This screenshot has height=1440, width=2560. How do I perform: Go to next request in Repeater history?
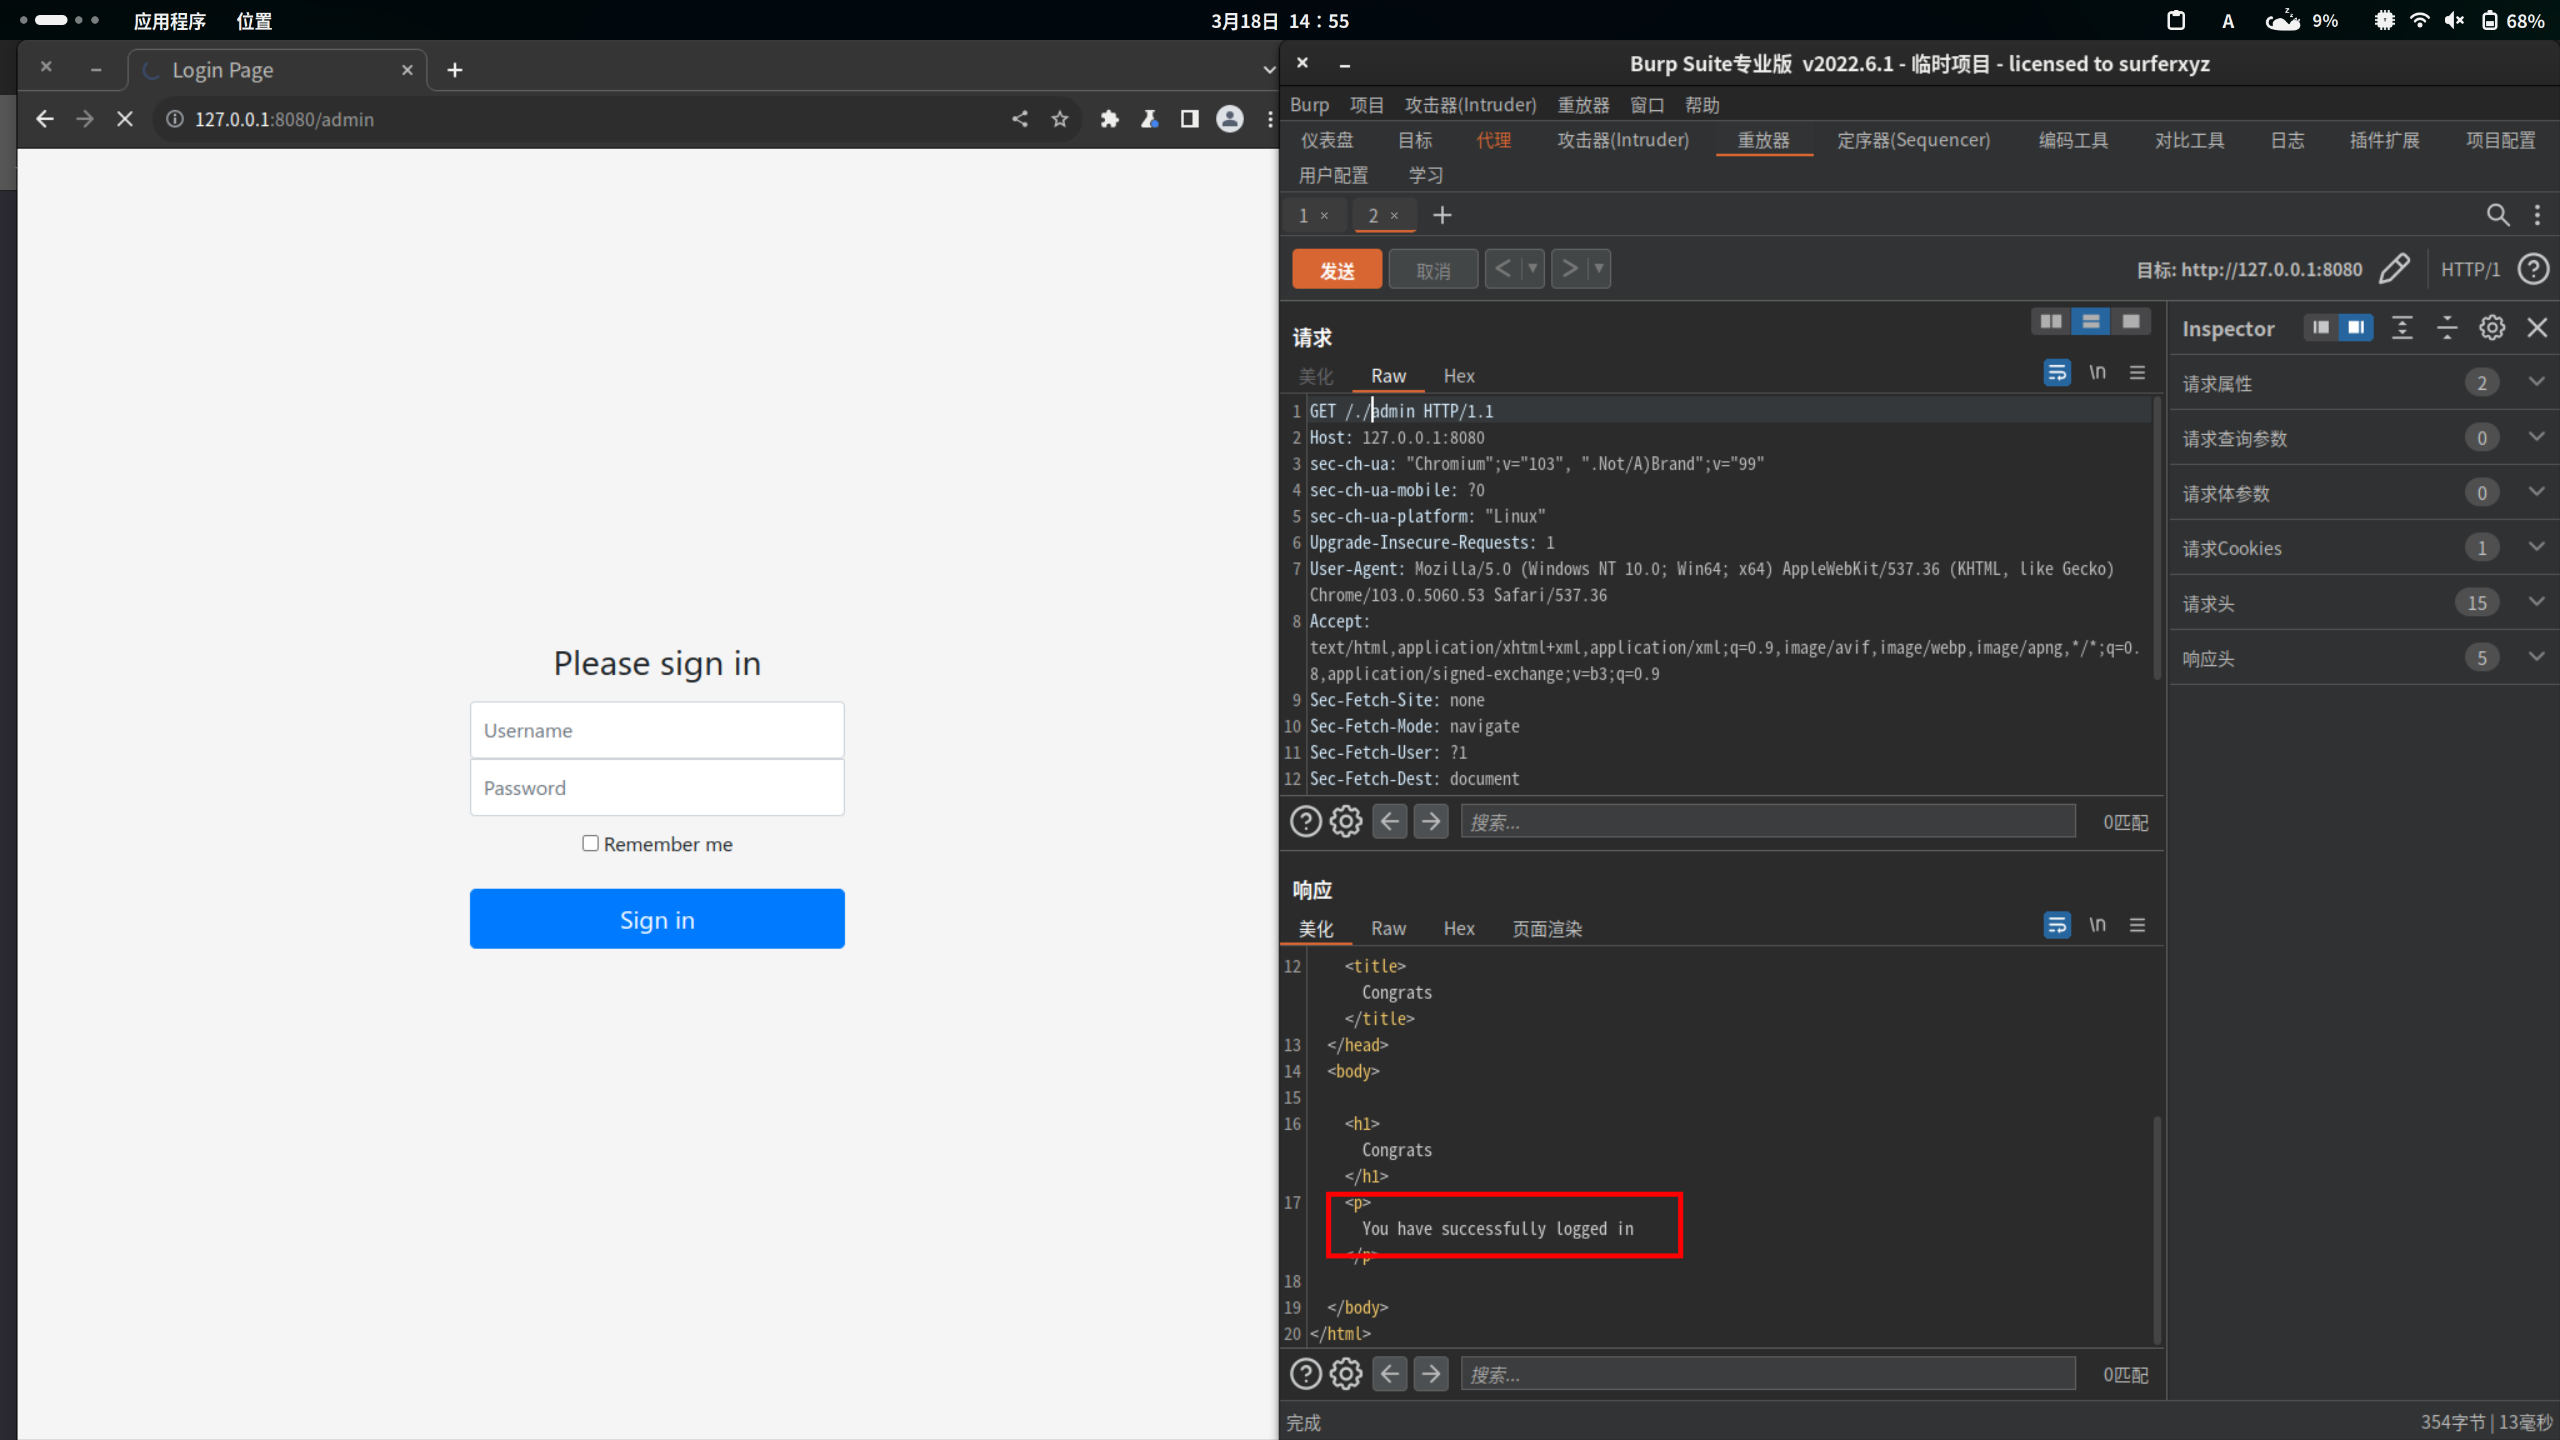(x=1569, y=268)
